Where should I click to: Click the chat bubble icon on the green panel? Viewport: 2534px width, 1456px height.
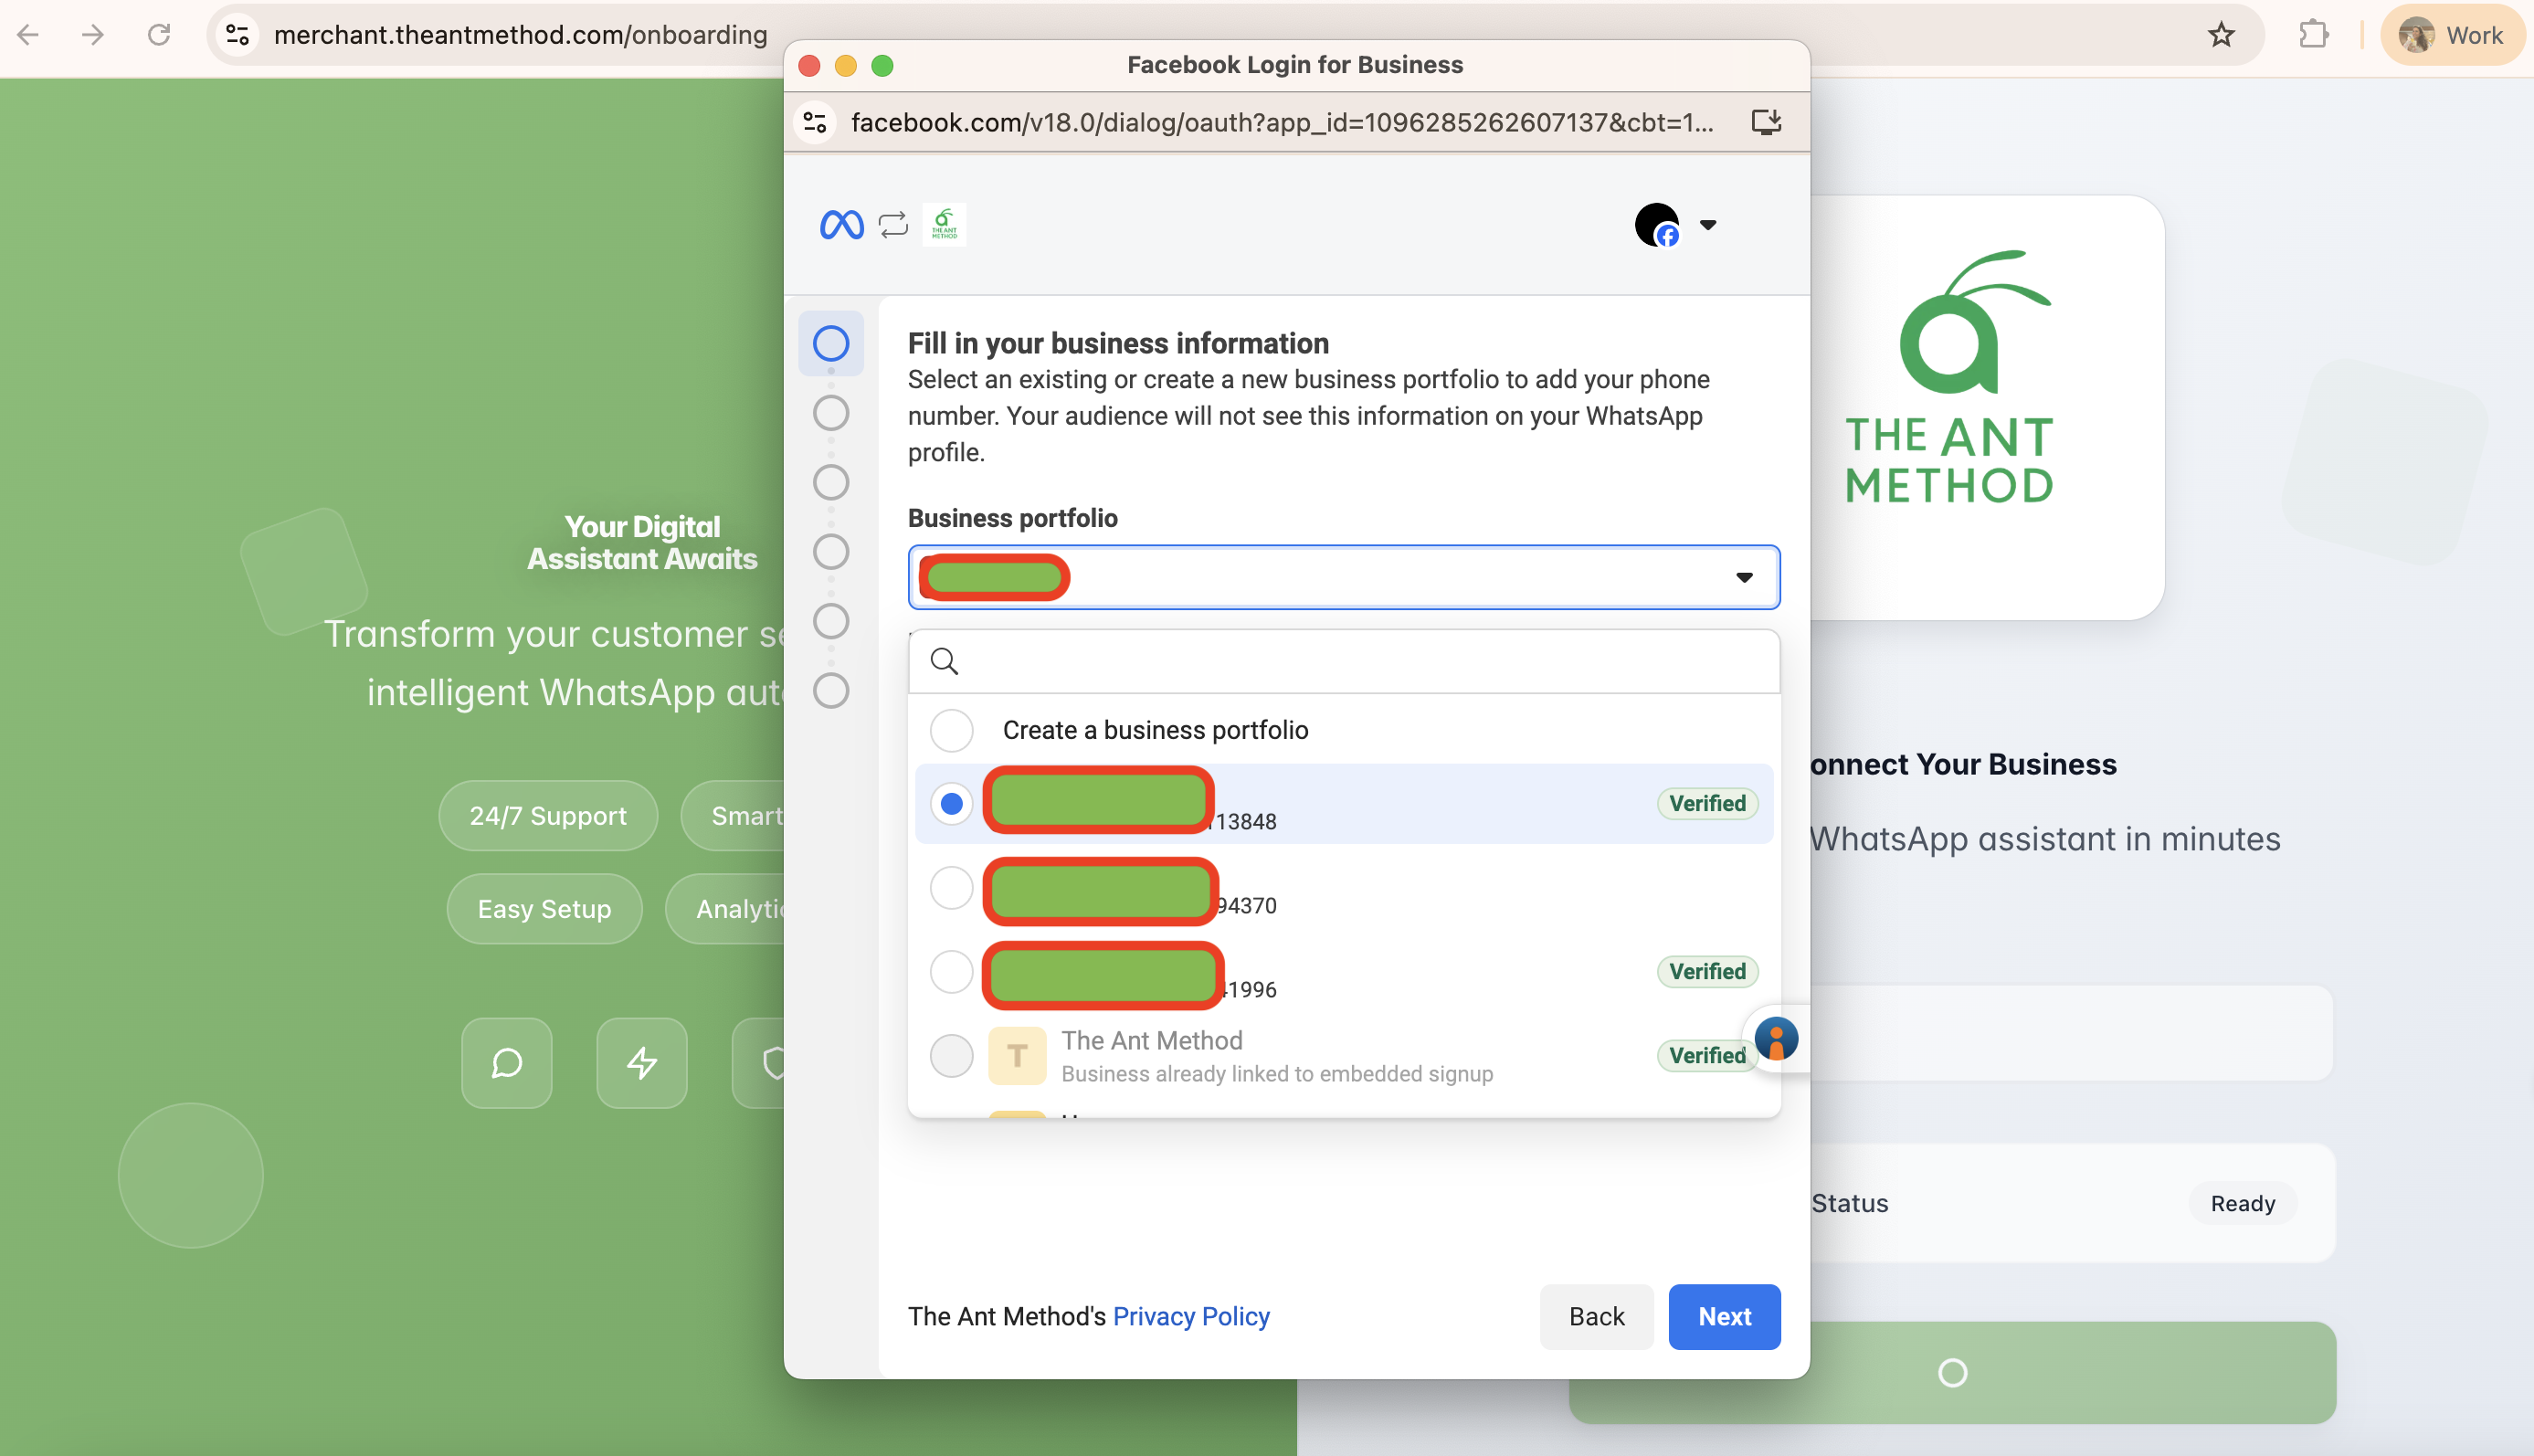pos(506,1063)
